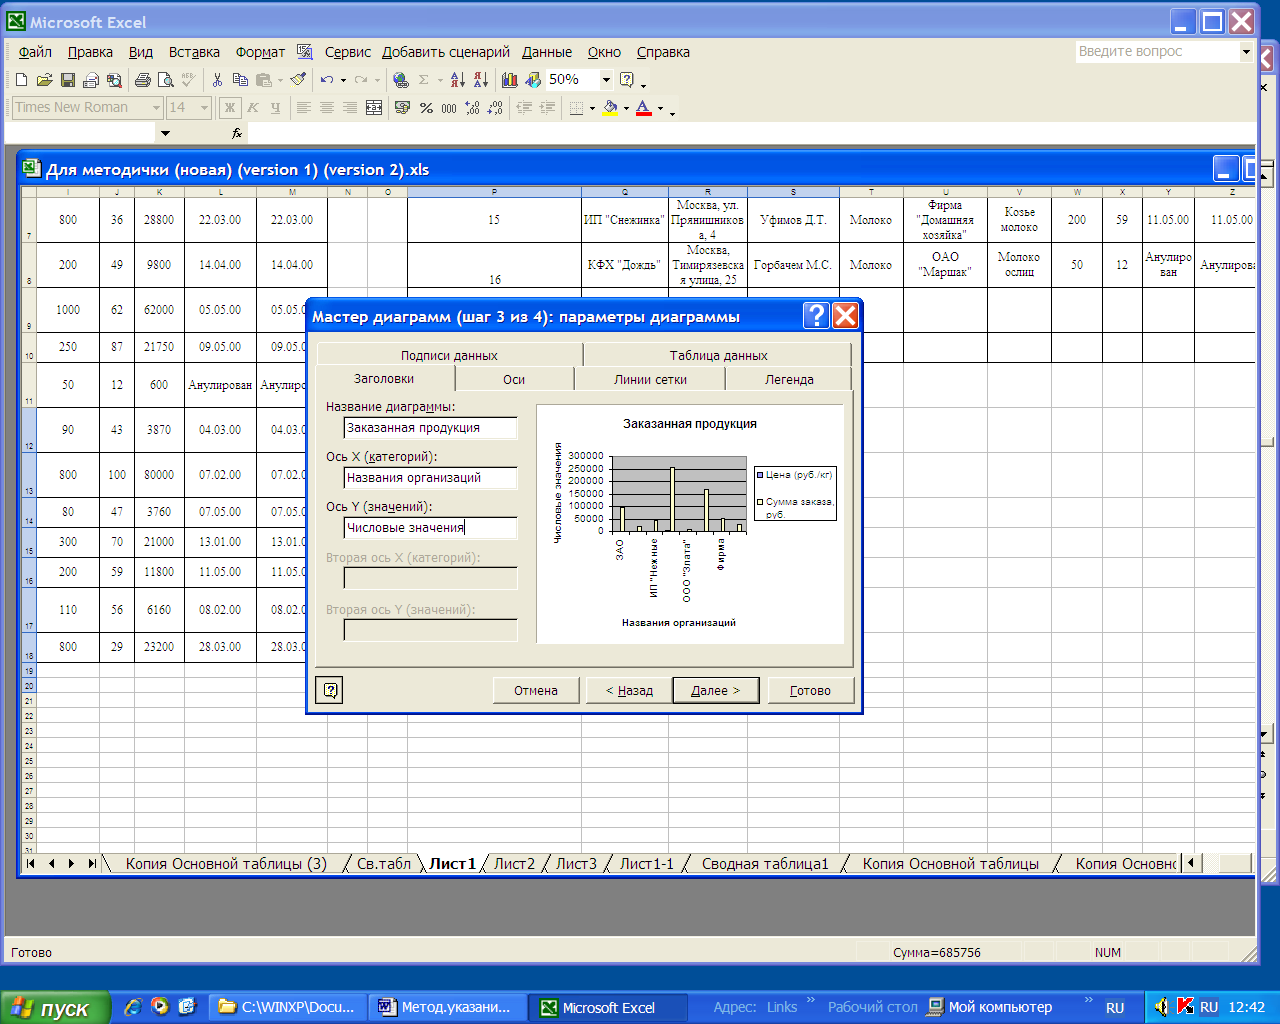Toggle Italic formatting (К)
1280x1024 pixels.
pos(253,108)
